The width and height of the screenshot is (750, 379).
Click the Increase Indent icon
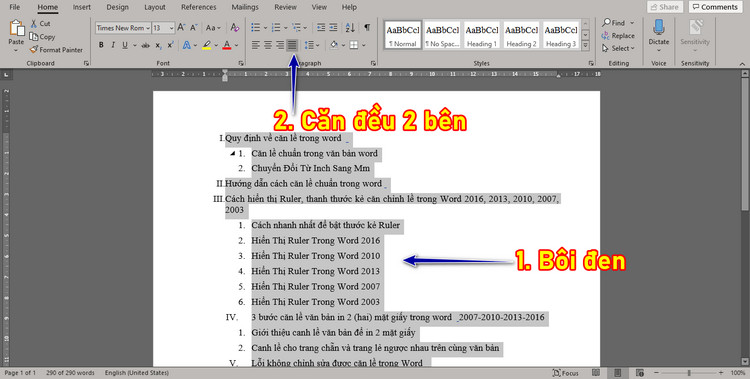333,28
